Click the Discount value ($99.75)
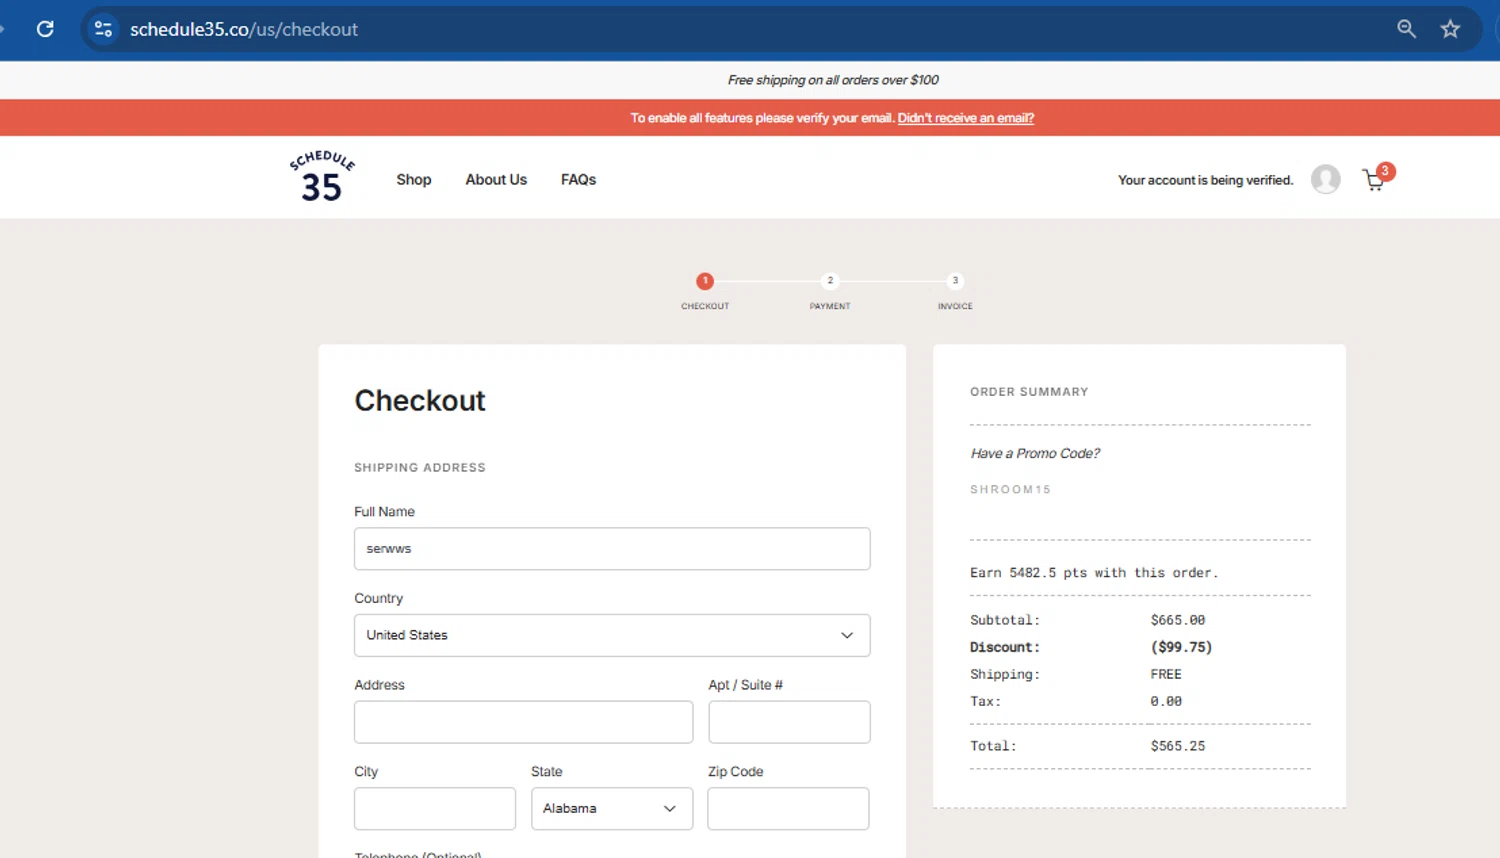The height and width of the screenshot is (858, 1500). coord(1181,647)
